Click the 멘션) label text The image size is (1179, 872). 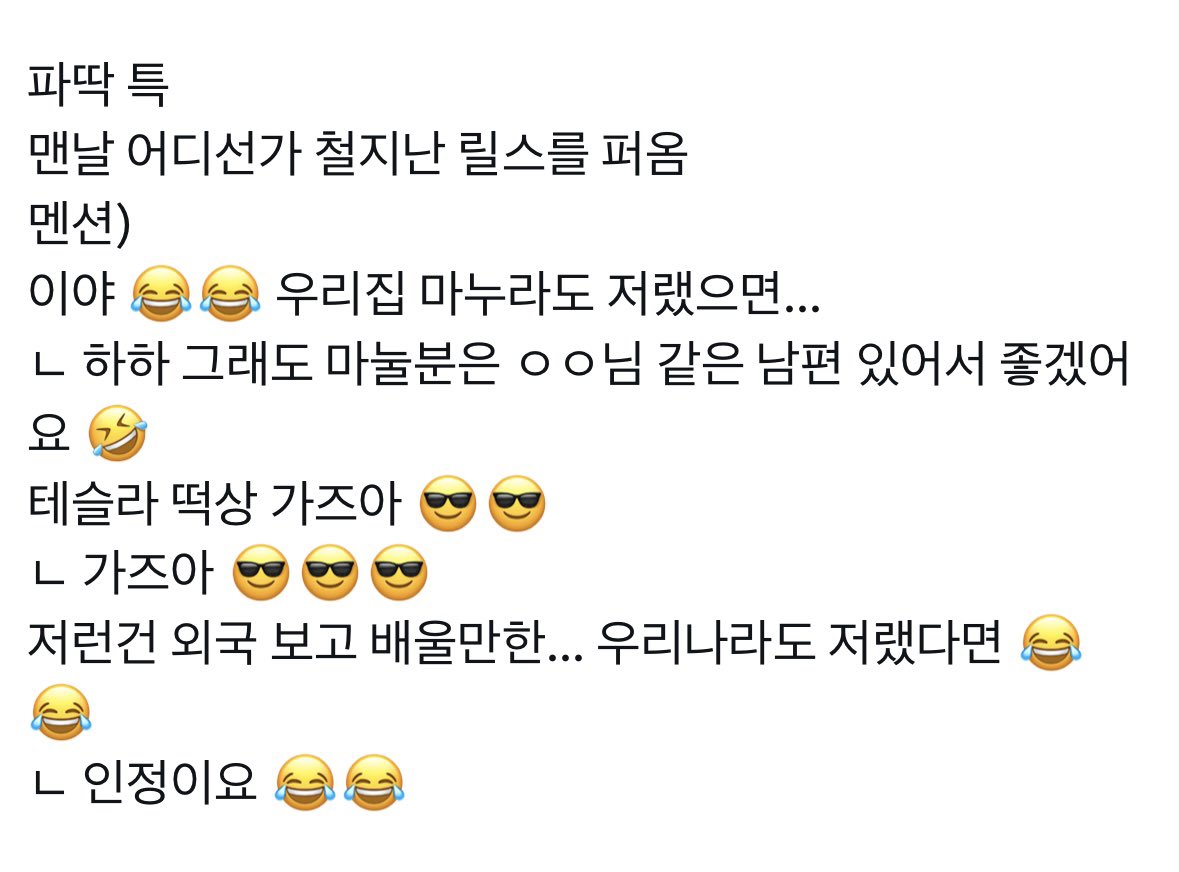tap(80, 223)
